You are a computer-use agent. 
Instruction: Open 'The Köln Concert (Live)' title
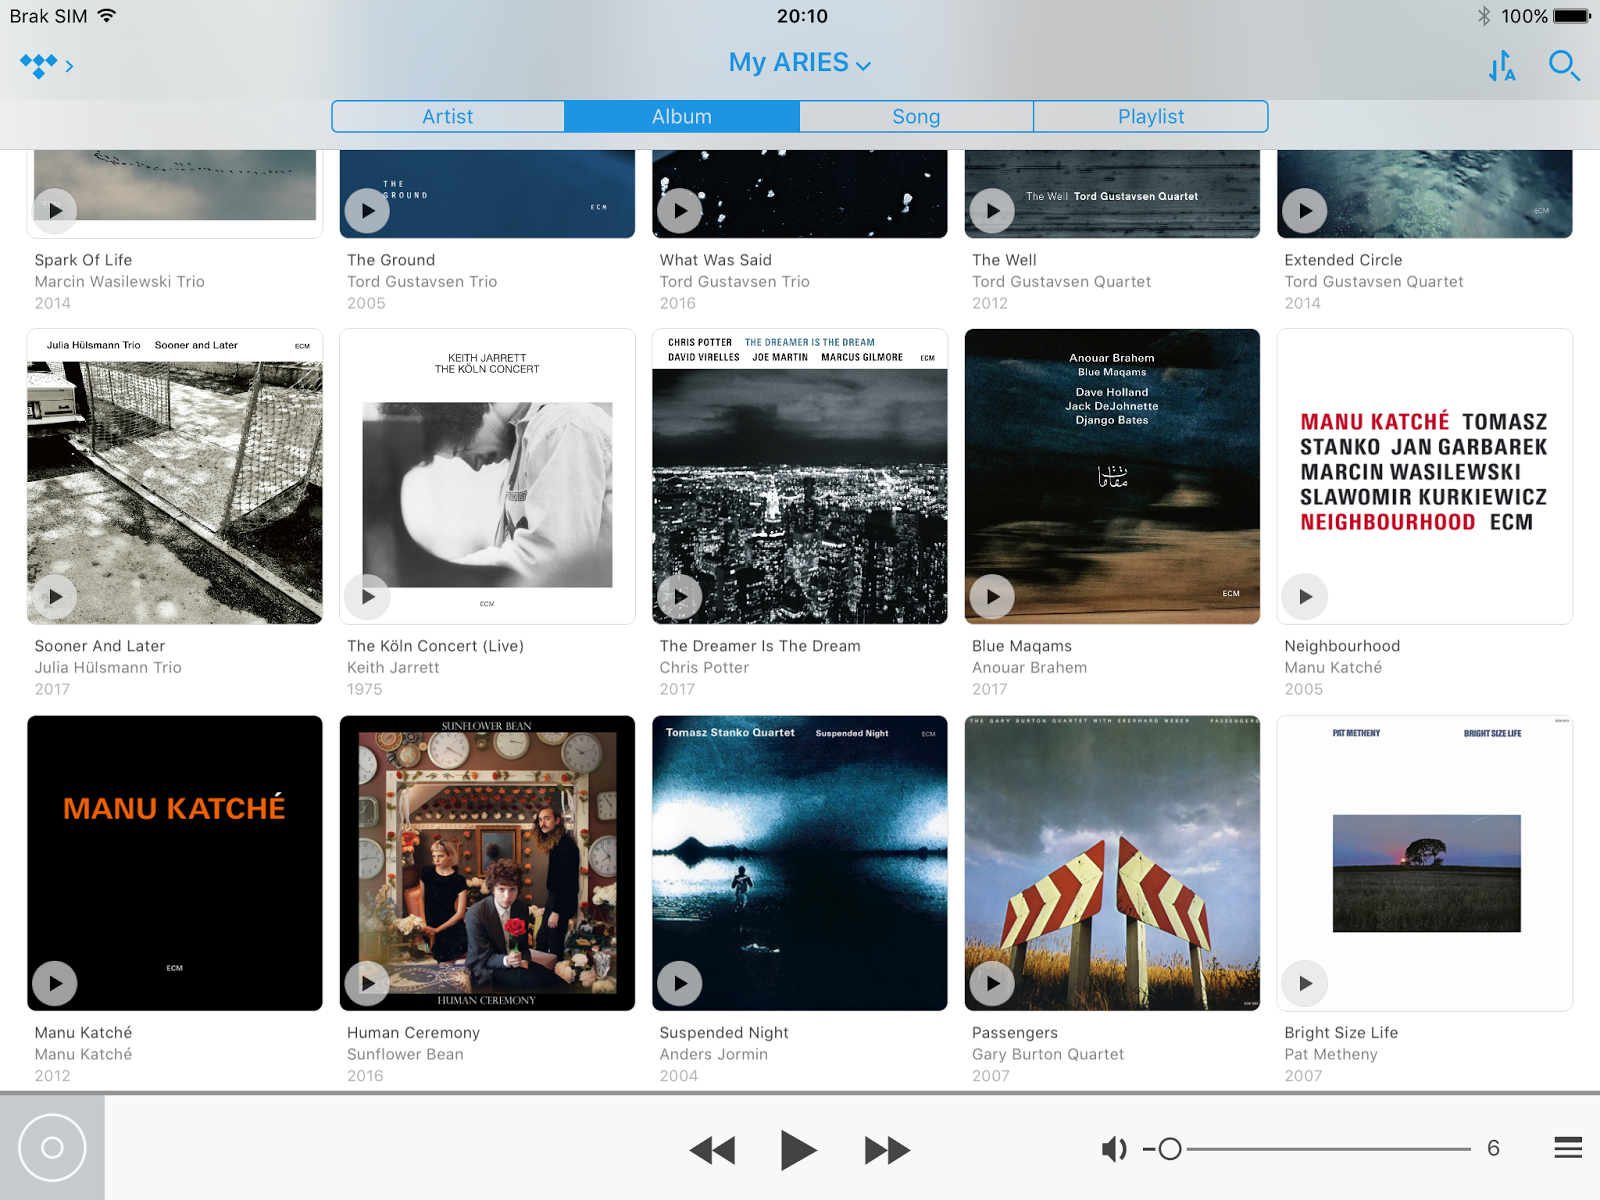[x=435, y=646]
